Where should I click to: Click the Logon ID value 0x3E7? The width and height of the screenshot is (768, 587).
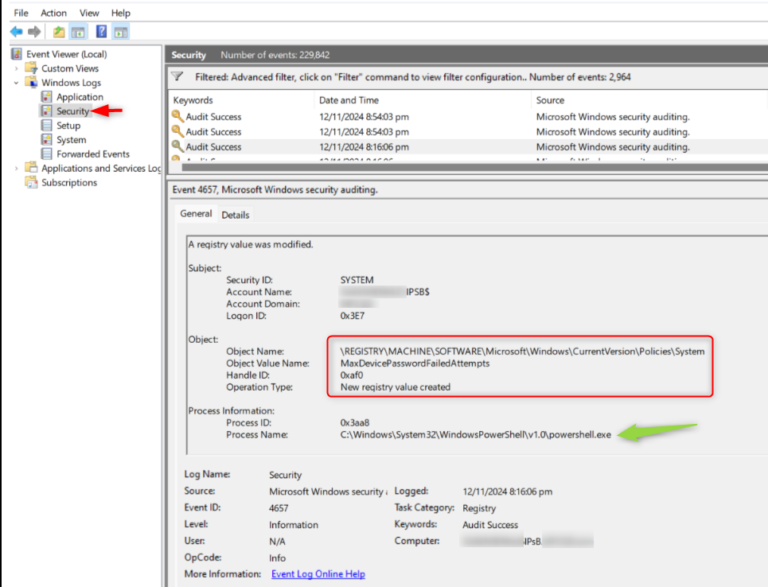tap(352, 316)
